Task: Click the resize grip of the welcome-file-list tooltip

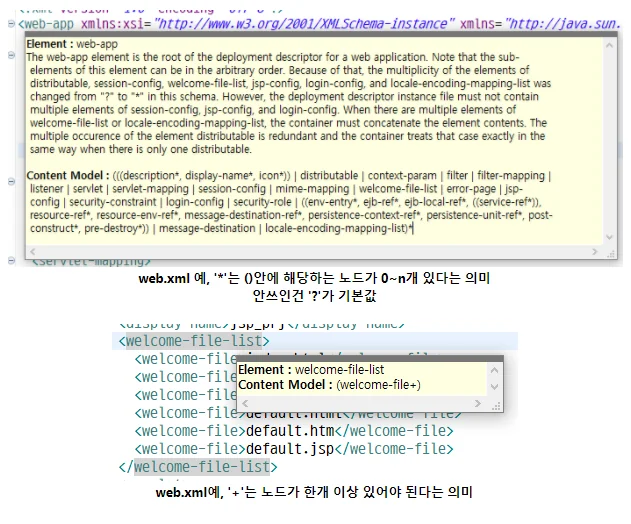Action: [497, 406]
